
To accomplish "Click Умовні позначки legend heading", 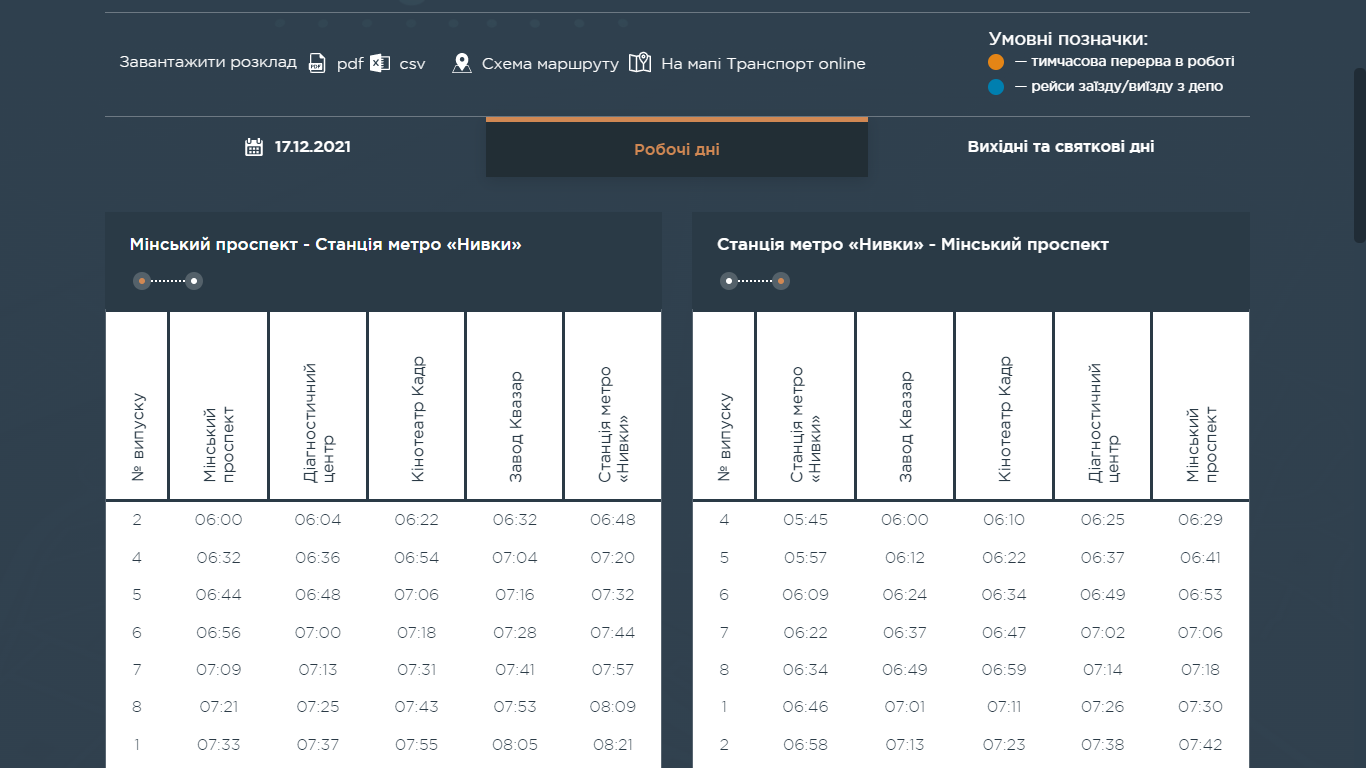I will click(x=1068, y=39).
